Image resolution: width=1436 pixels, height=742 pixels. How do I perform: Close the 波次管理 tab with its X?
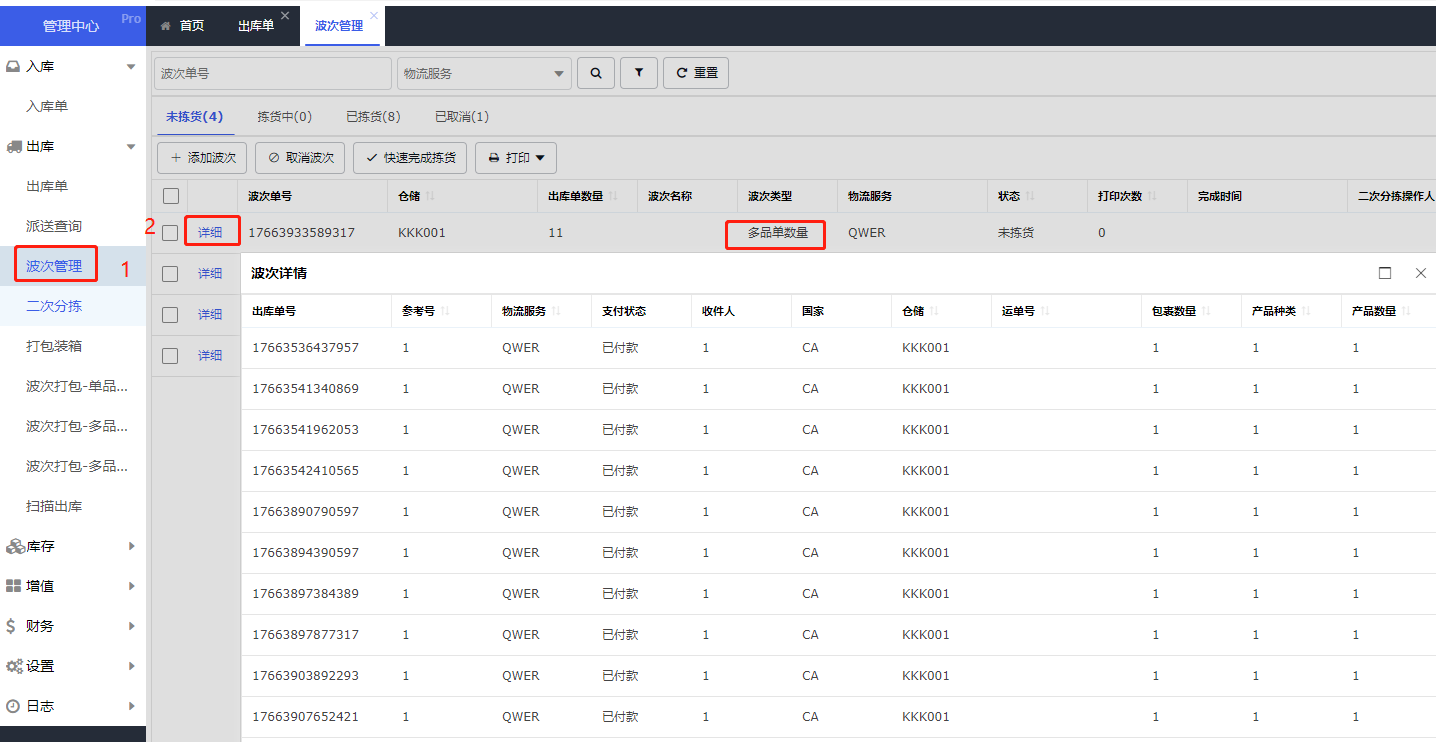click(x=374, y=16)
